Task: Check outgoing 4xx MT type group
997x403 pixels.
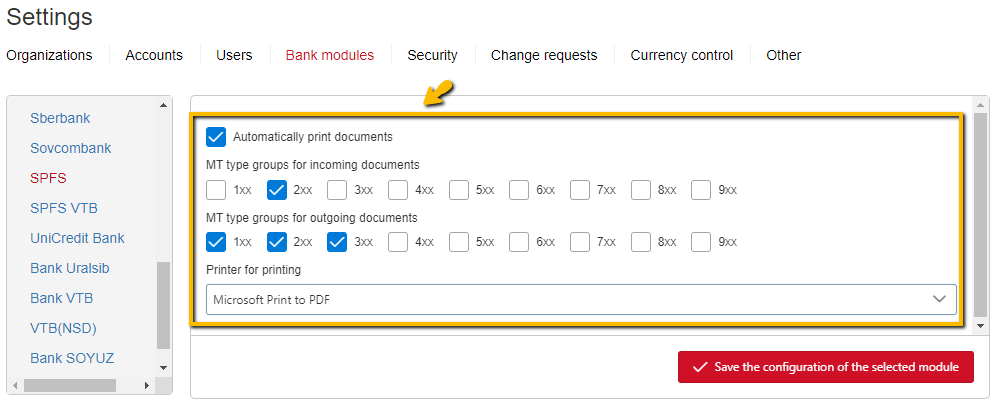Action: coord(398,242)
